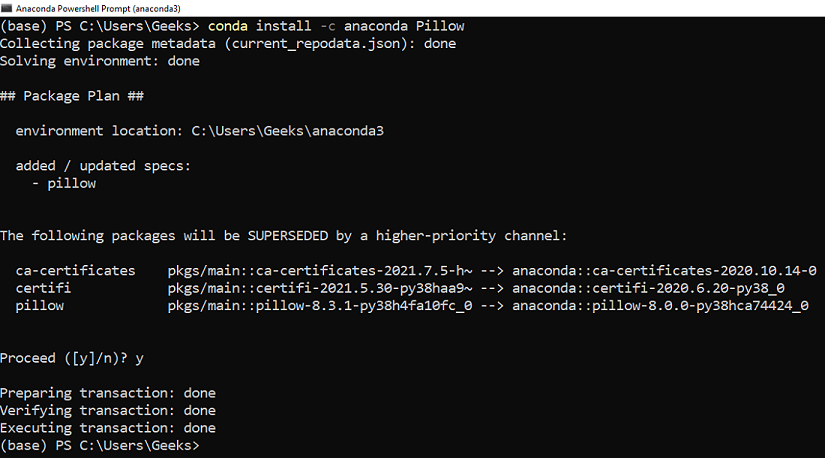The height and width of the screenshot is (458, 825).
Task: Click the '-c' flag in the command
Action: 328,26
